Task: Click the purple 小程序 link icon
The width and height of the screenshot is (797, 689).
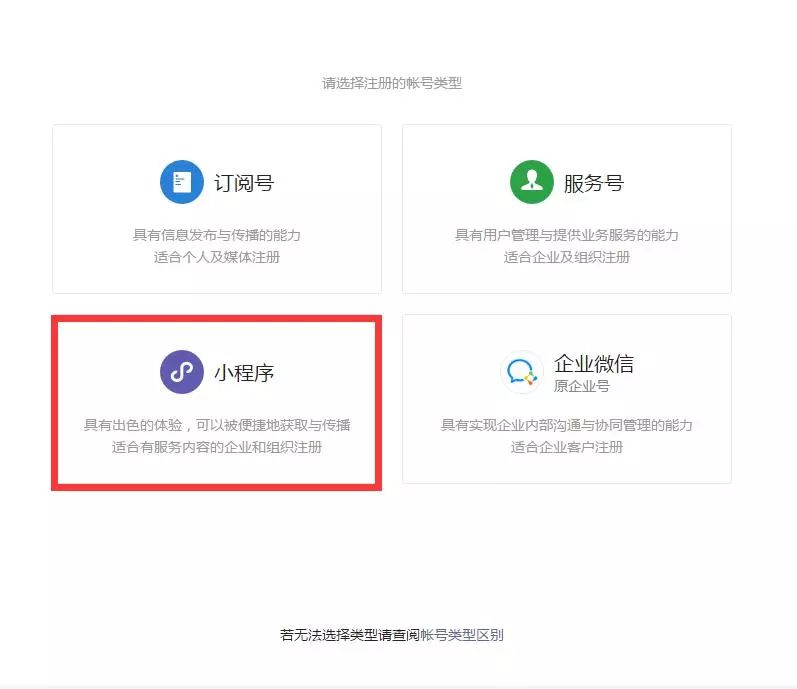Action: (181, 372)
